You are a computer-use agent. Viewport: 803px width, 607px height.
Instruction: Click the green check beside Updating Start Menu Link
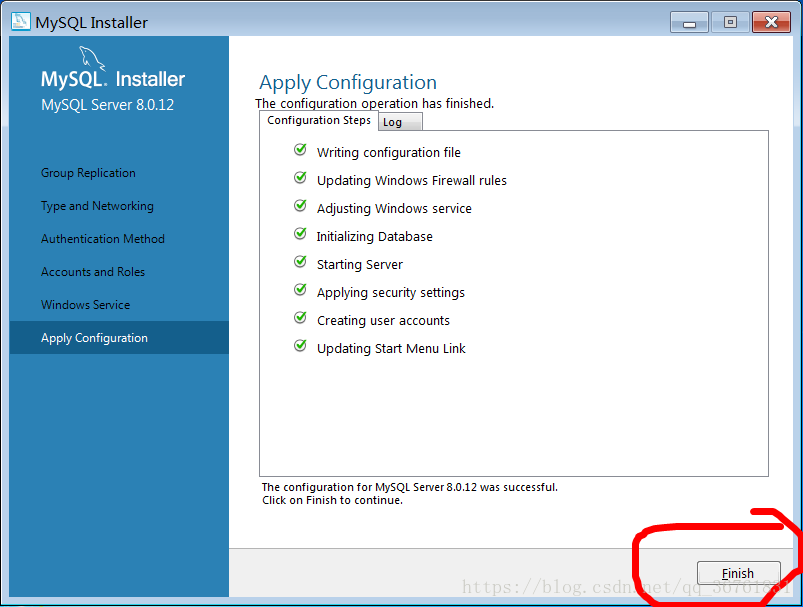tap(301, 346)
